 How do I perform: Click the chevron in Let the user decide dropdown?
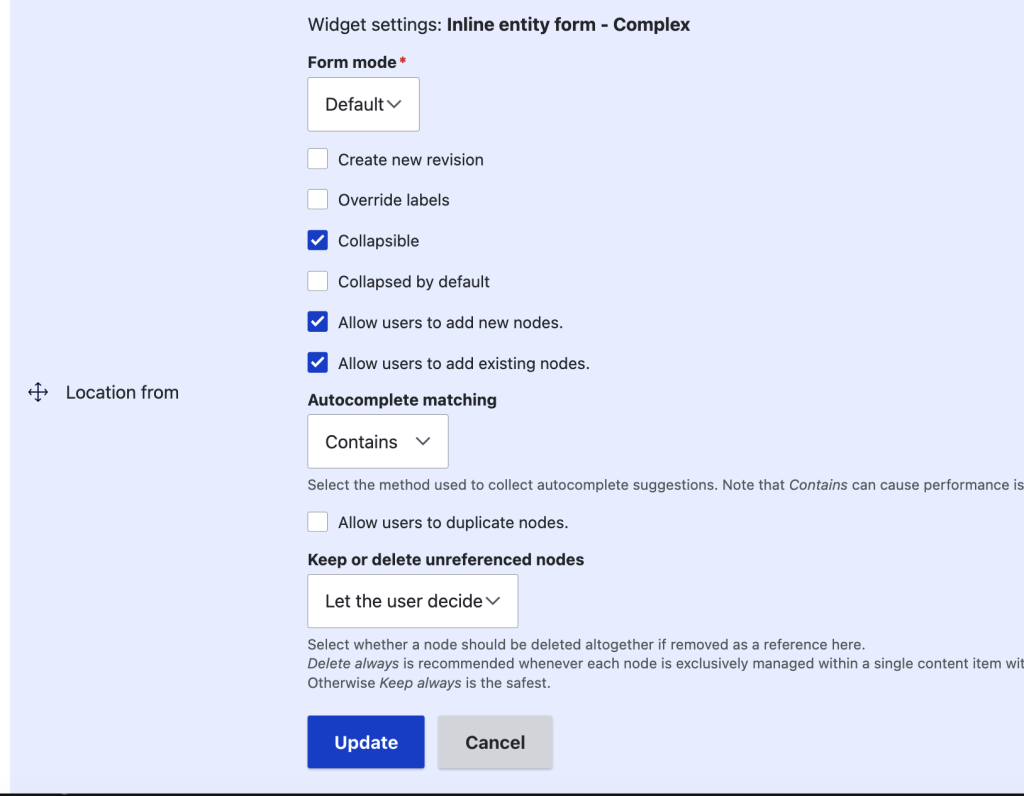[x=493, y=601]
